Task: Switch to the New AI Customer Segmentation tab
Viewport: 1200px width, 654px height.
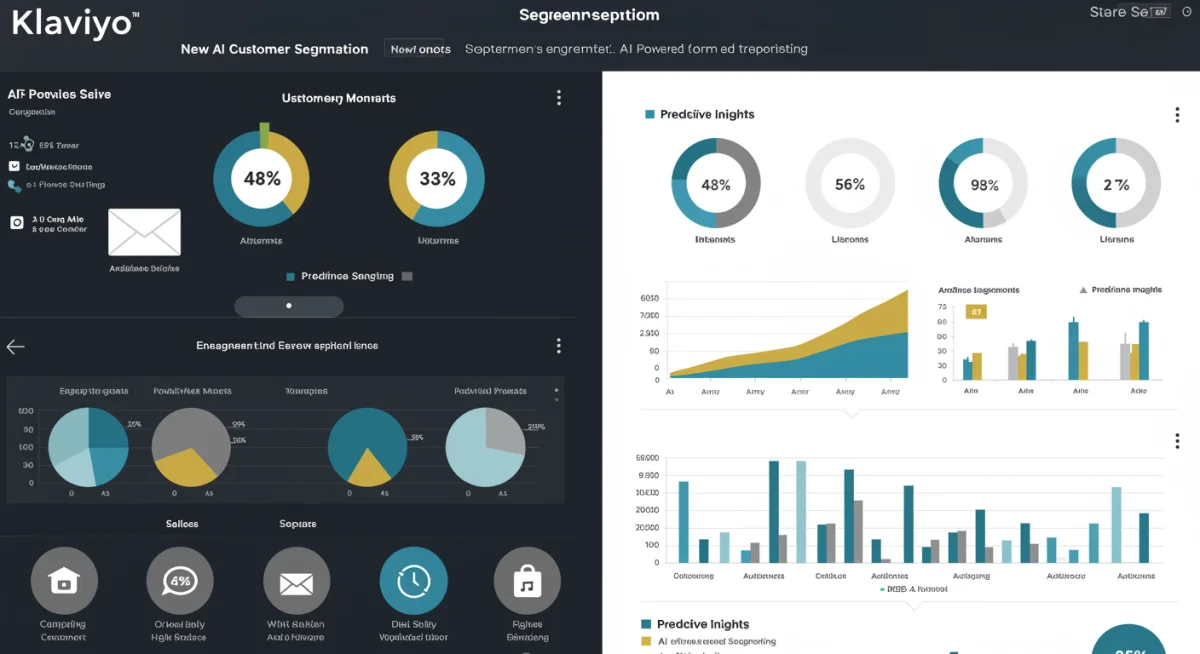Action: pos(274,48)
